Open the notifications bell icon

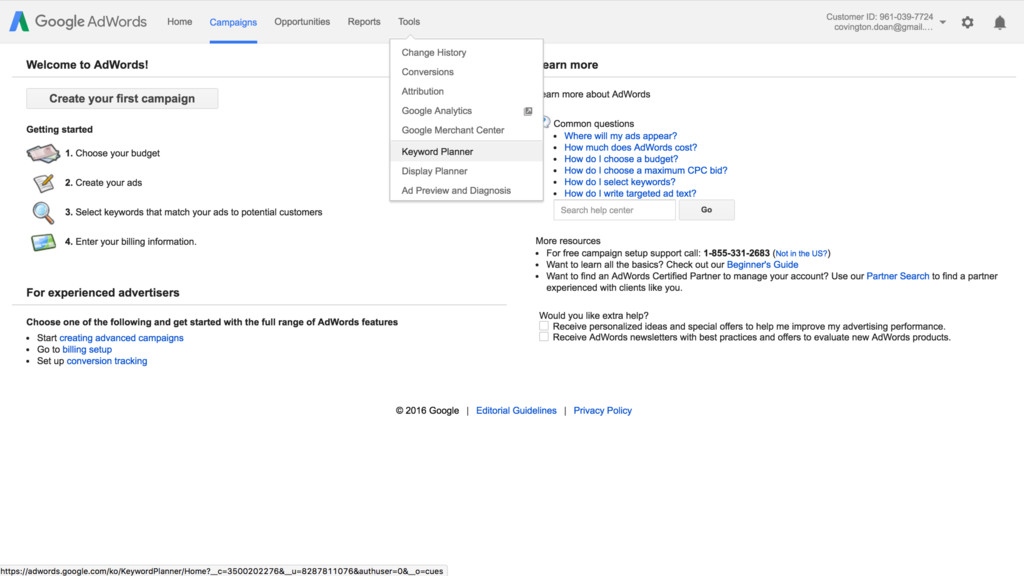(999, 23)
